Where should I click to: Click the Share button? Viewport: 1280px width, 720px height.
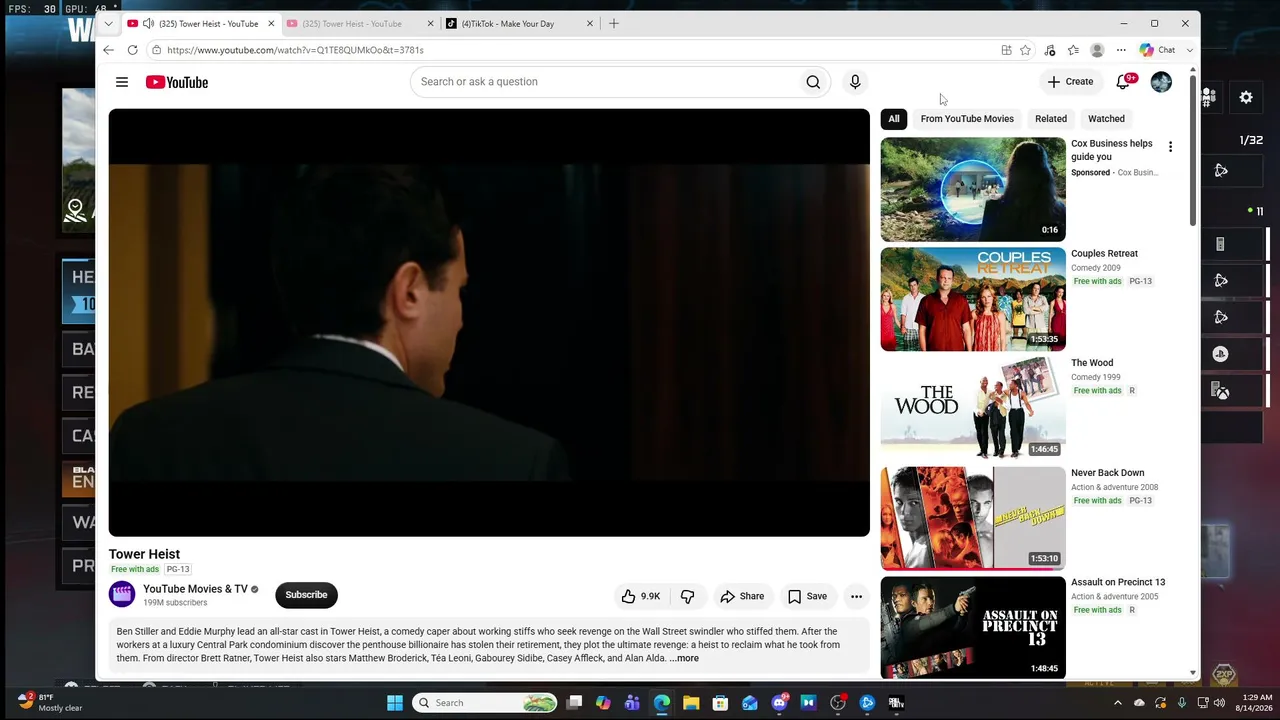click(742, 596)
